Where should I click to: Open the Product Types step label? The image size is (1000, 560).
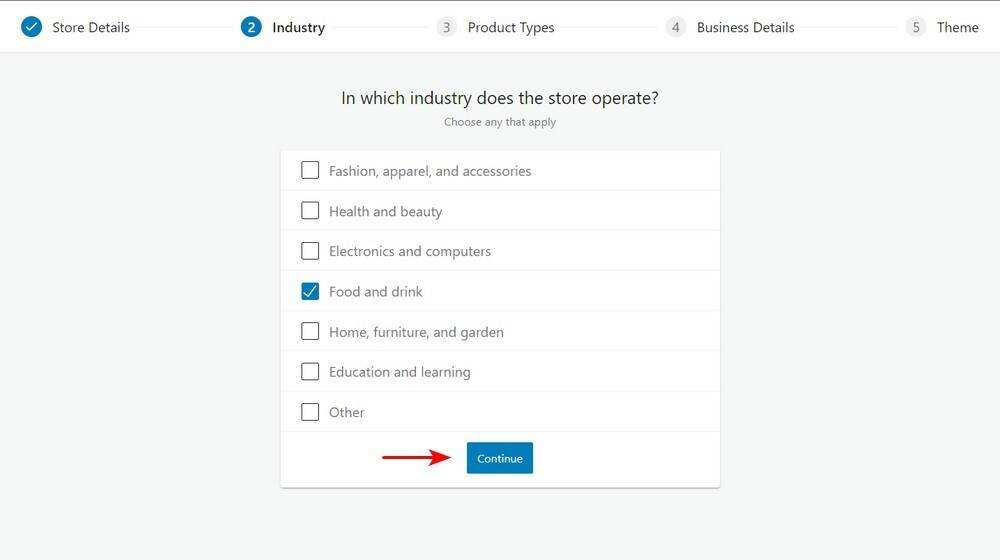tap(511, 27)
